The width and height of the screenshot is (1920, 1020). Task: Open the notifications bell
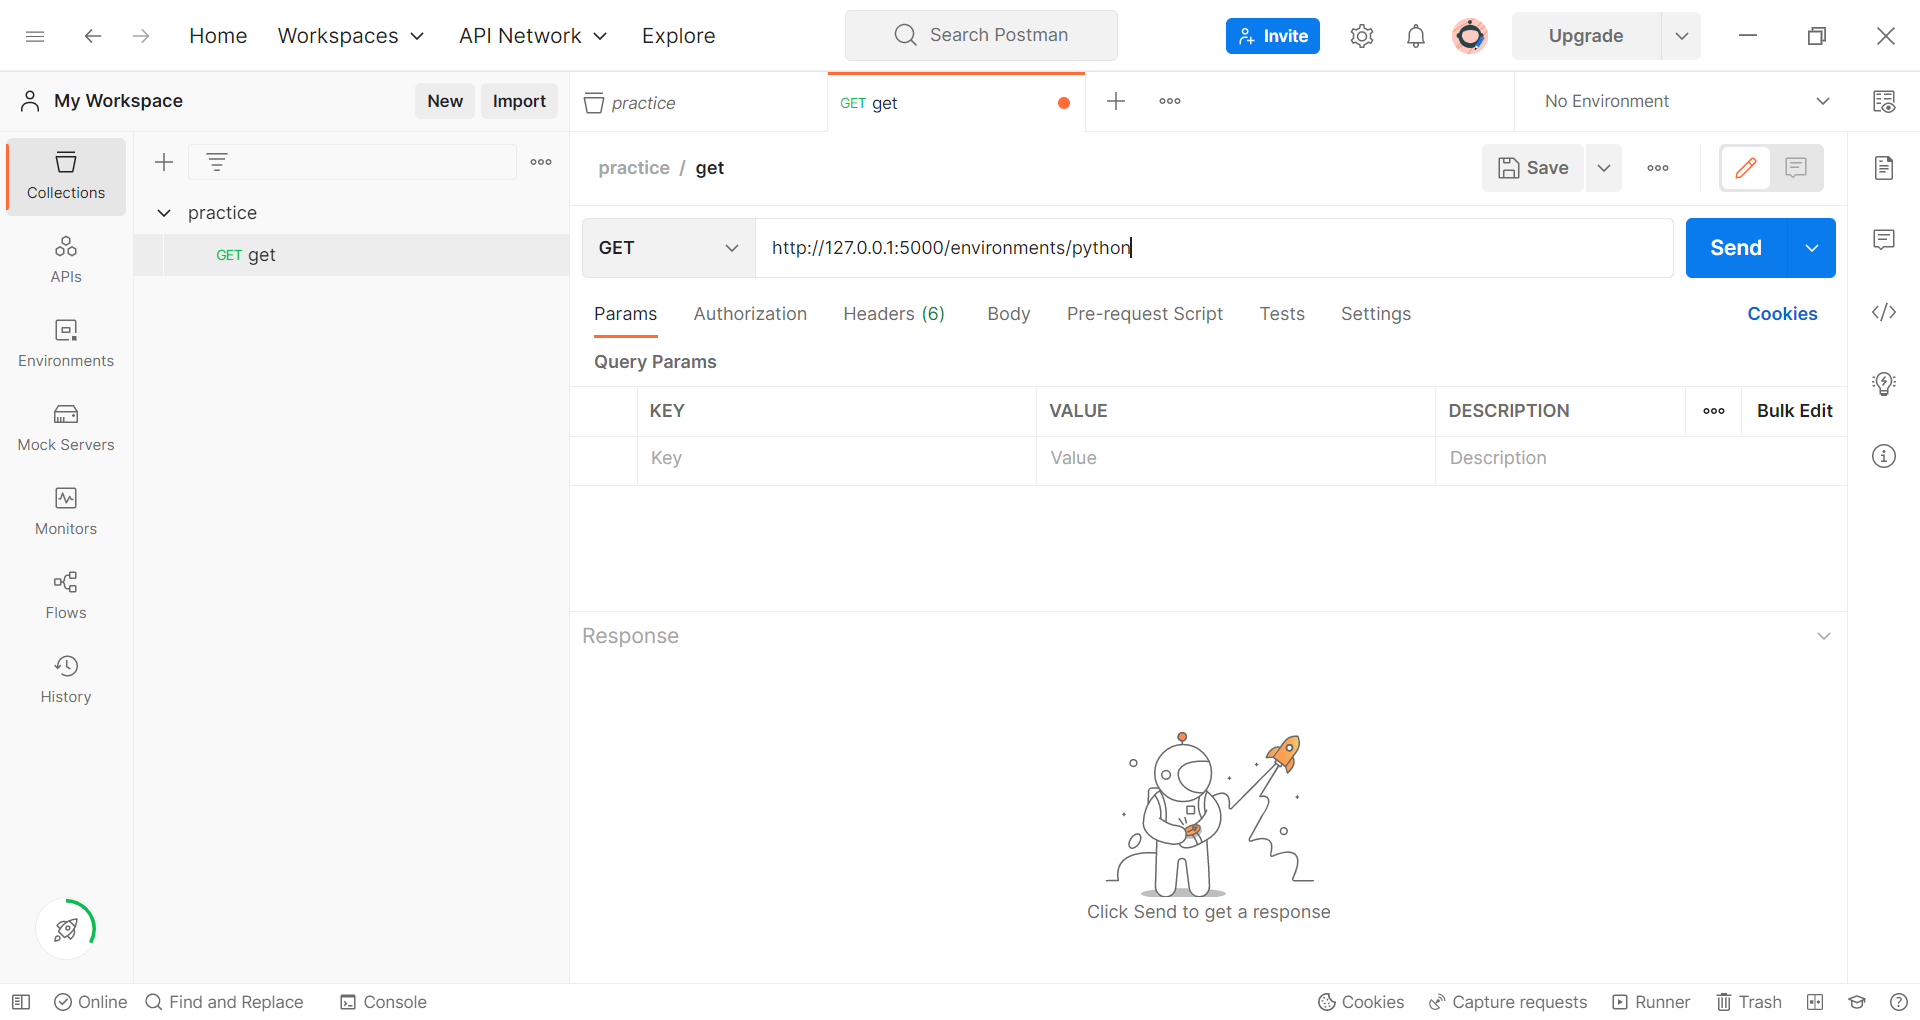click(1415, 36)
